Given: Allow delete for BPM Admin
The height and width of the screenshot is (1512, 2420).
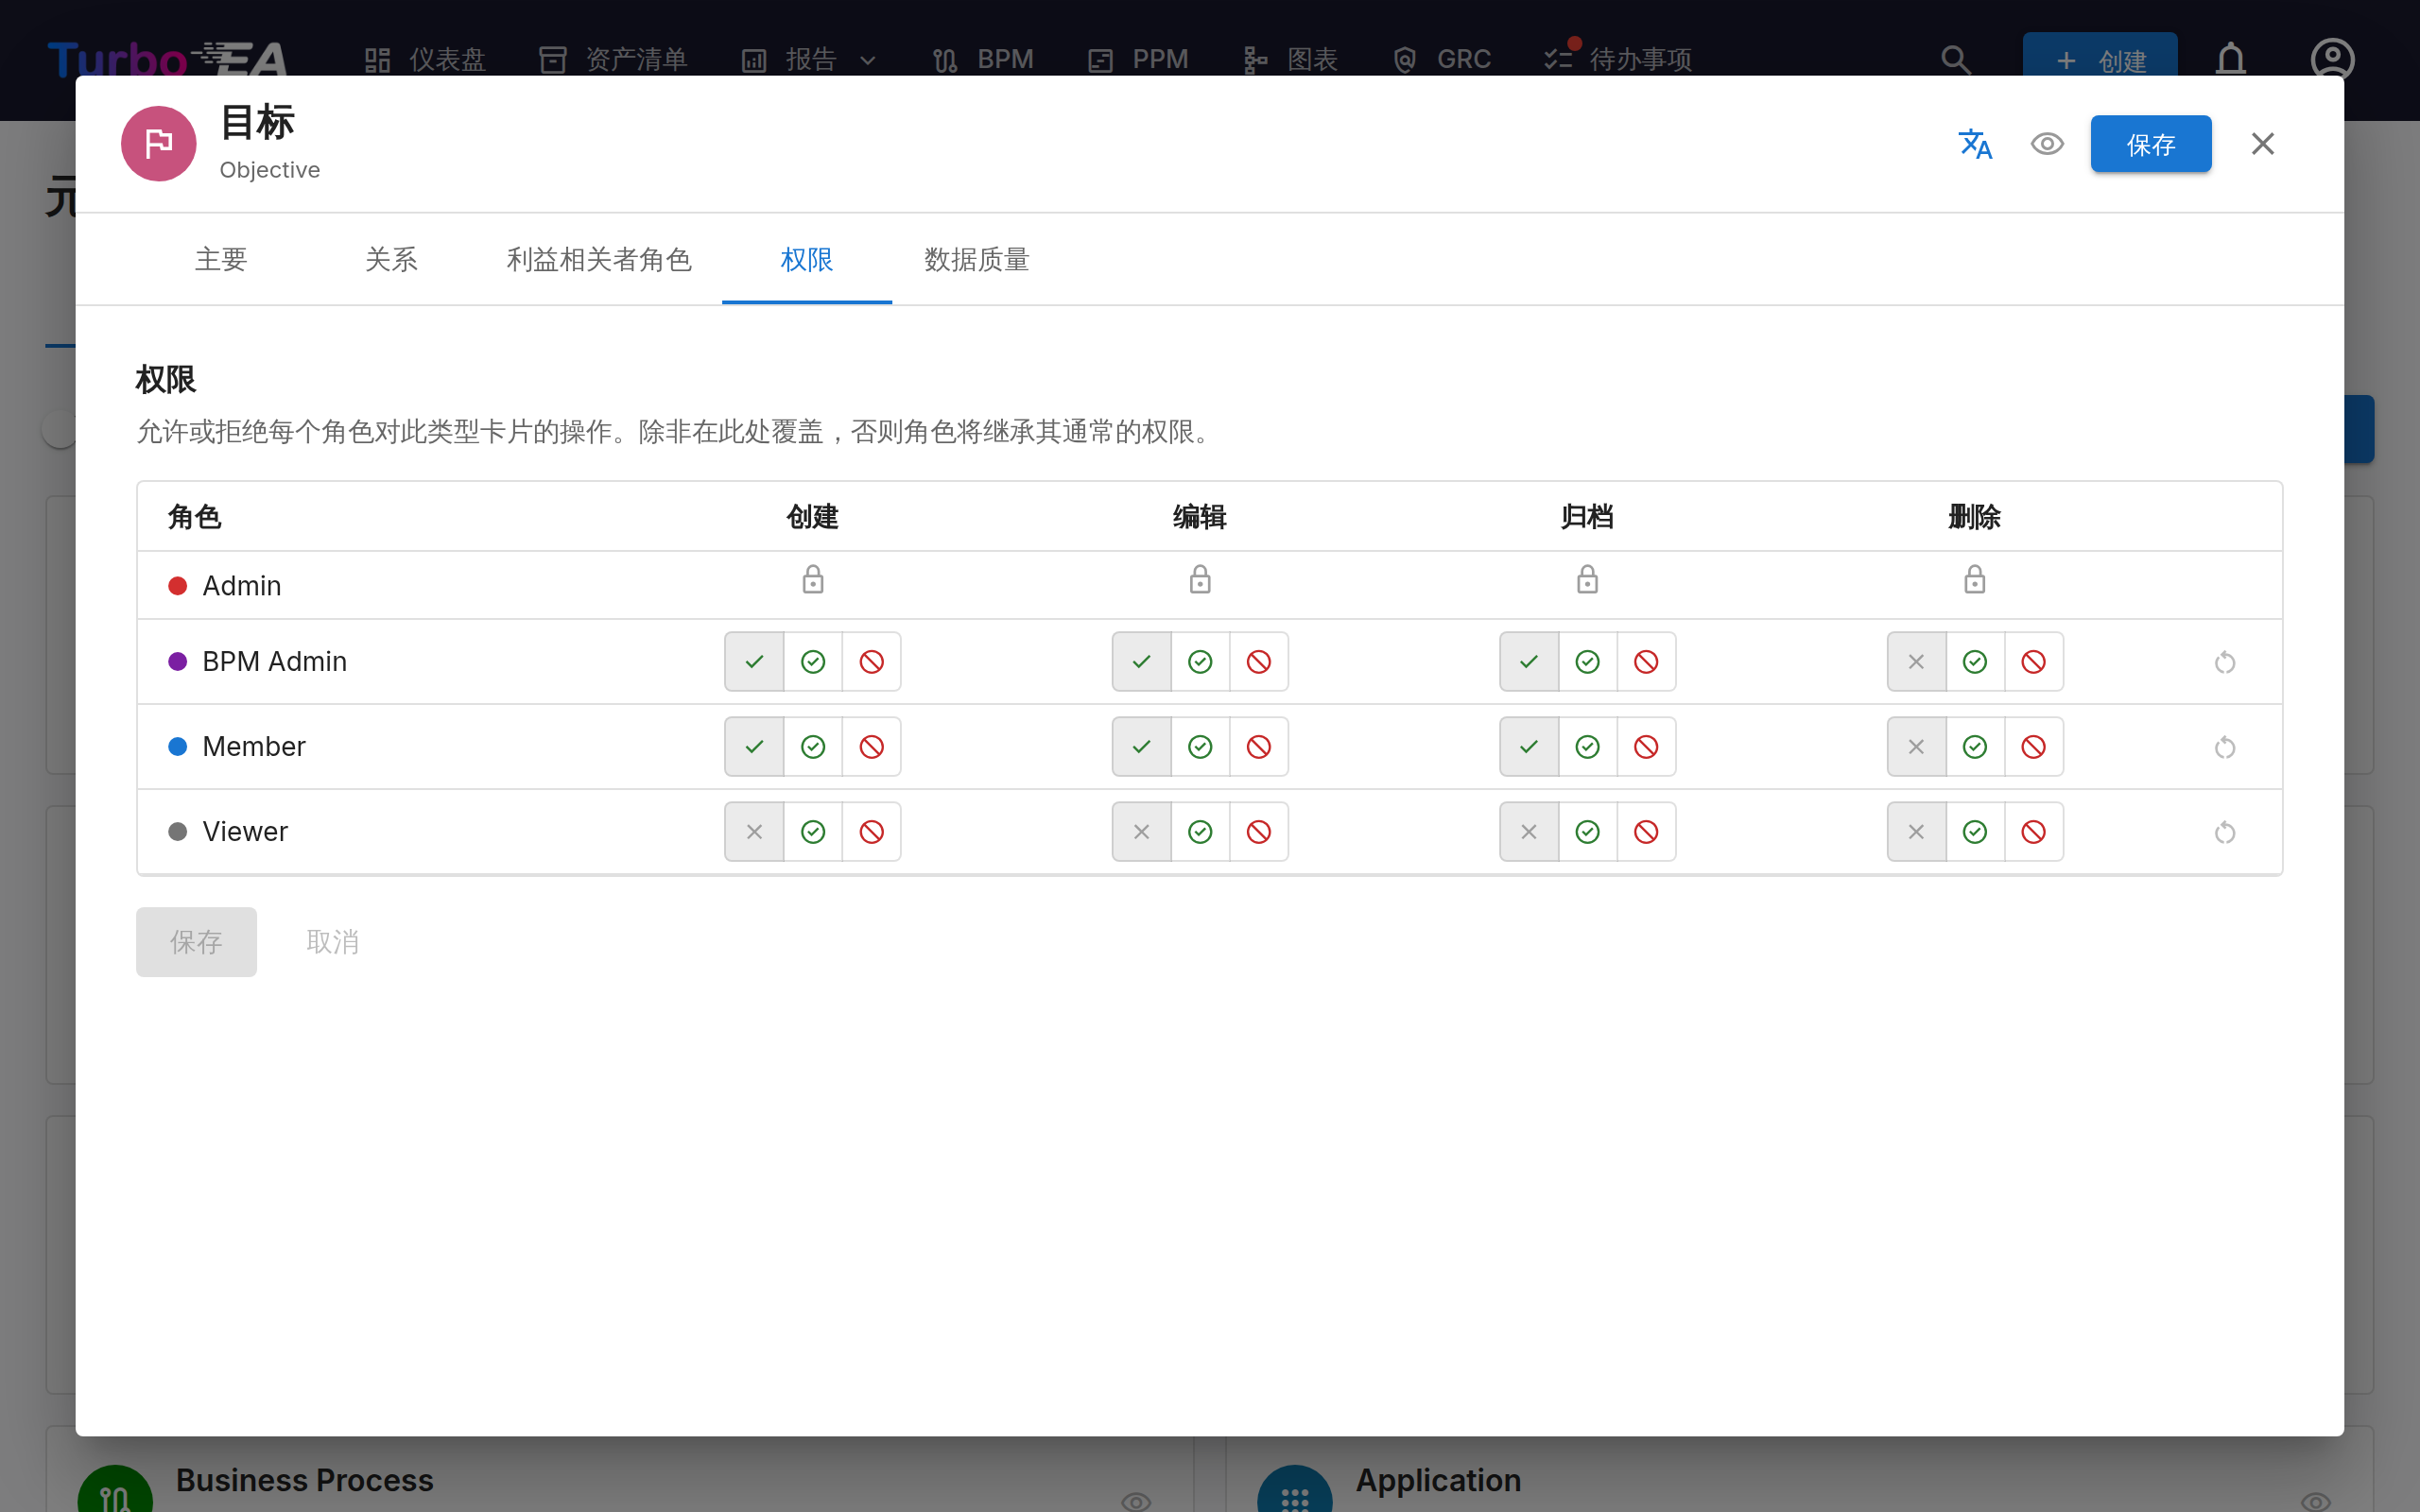Looking at the screenshot, I should (x=1975, y=662).
